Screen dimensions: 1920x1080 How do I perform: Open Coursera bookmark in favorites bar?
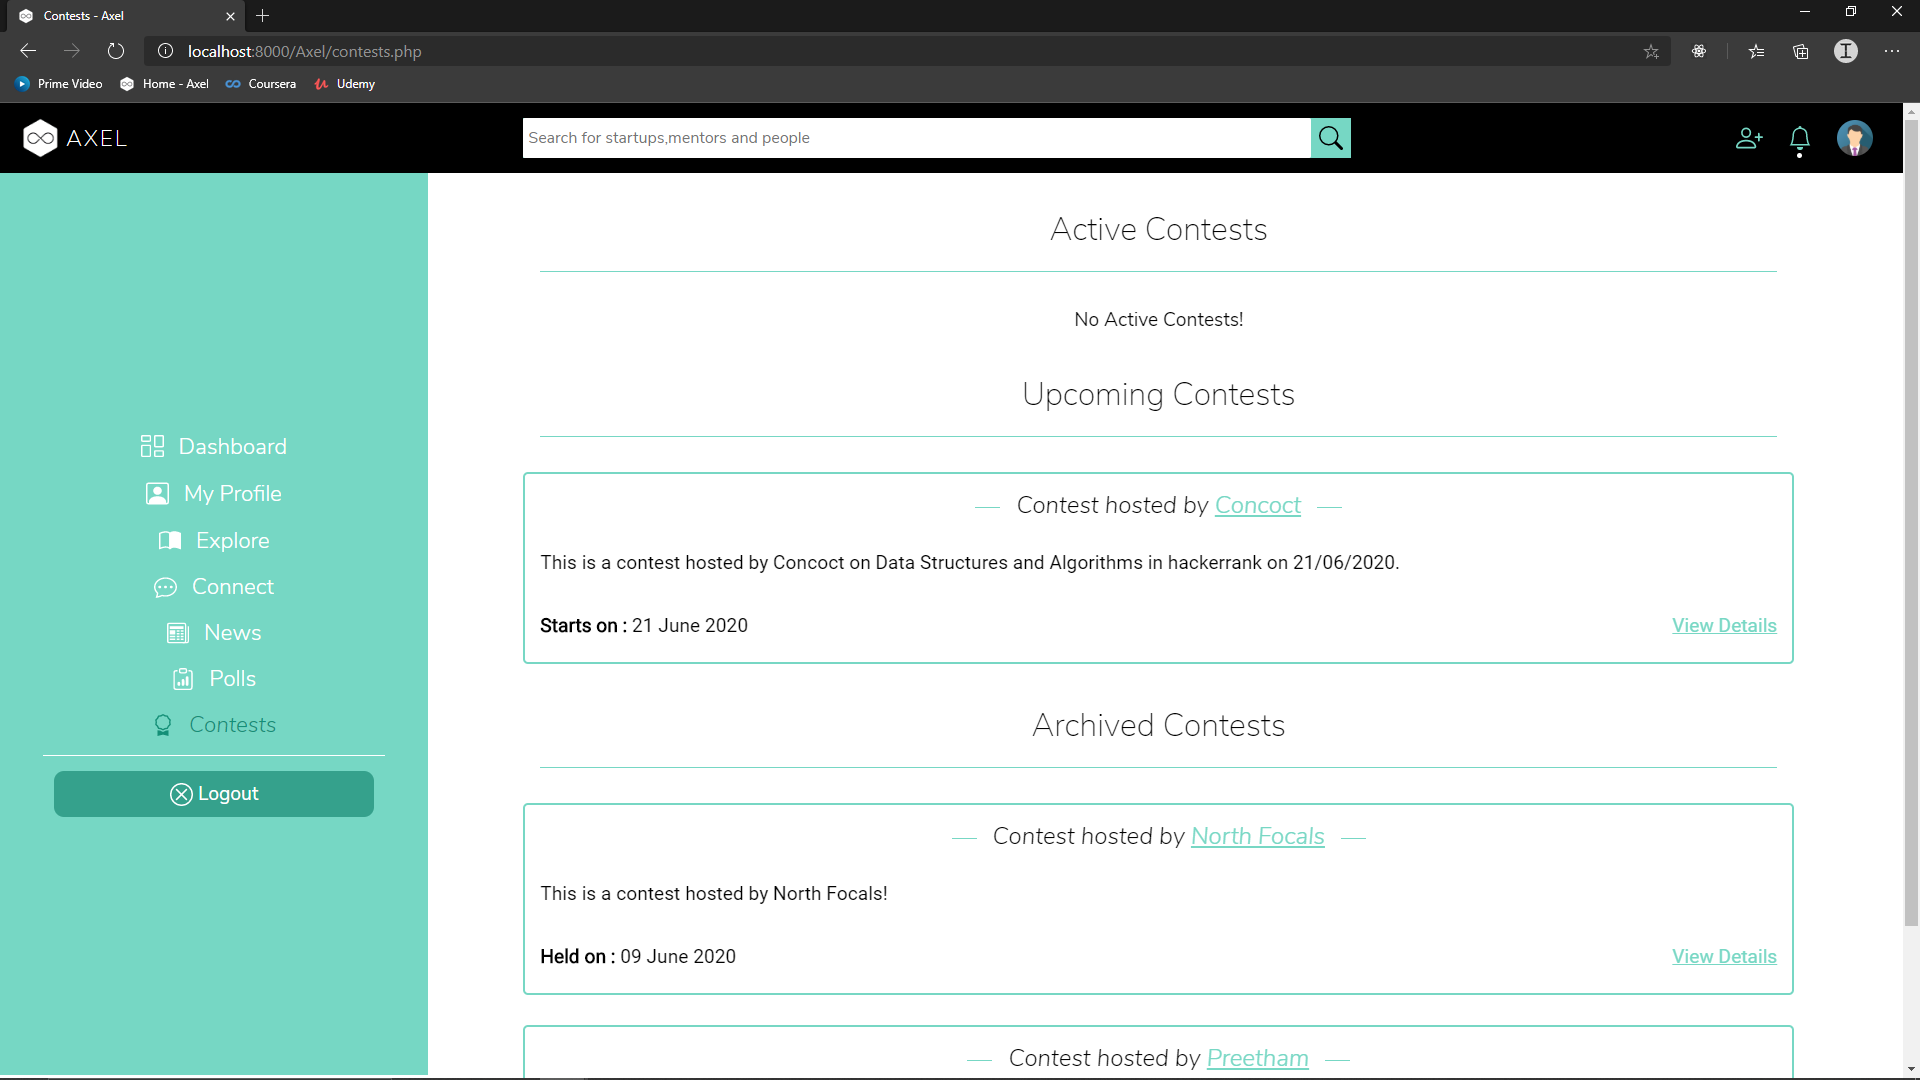261,84
